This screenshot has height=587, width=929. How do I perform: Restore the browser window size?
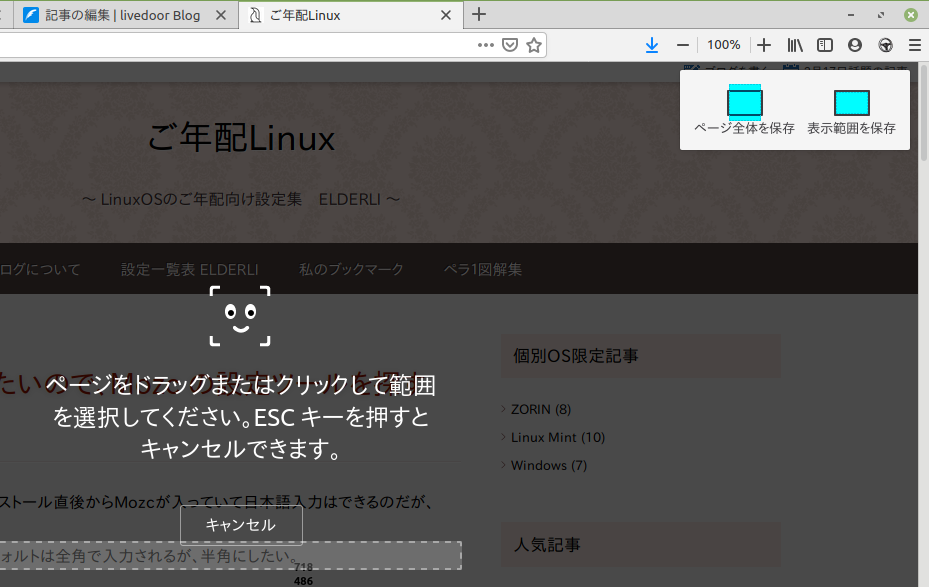tap(881, 15)
